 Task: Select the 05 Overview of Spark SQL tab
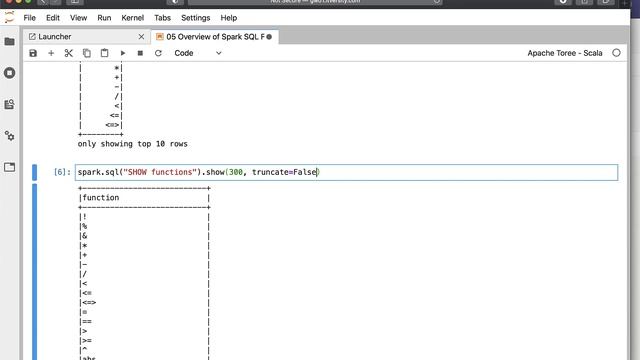214,37
